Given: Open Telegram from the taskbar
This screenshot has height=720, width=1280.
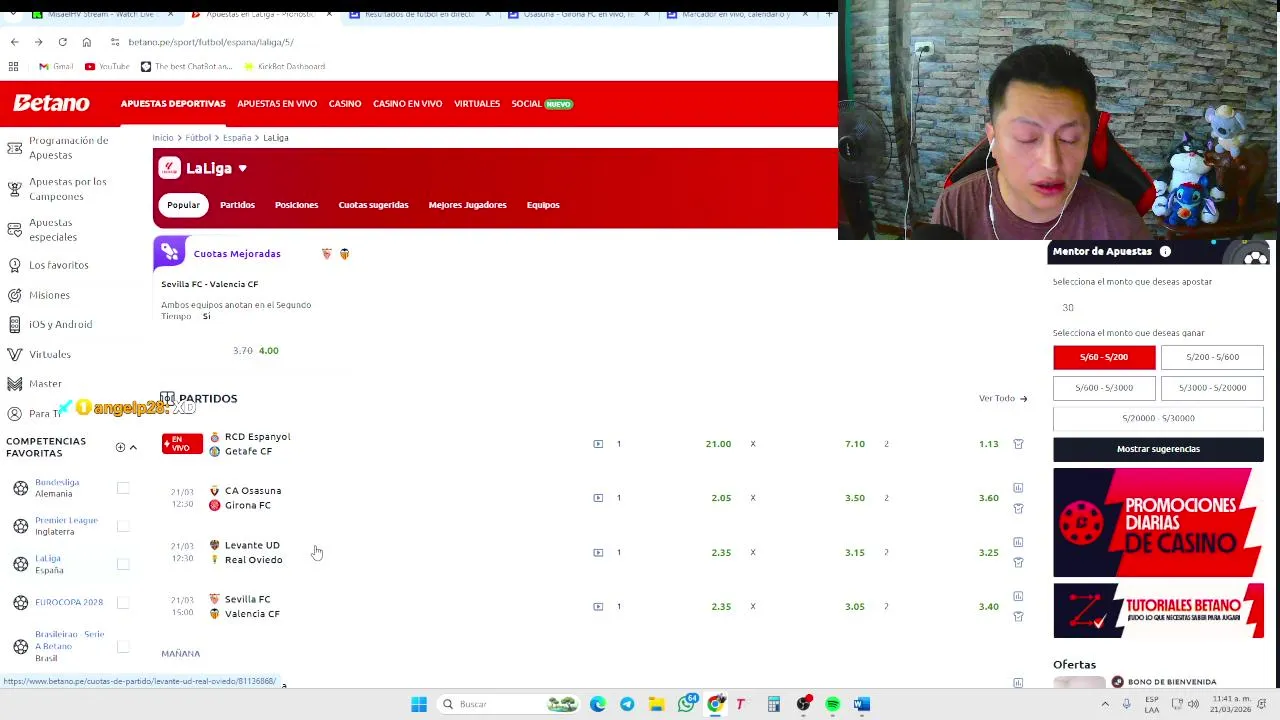Looking at the screenshot, I should coord(627,704).
